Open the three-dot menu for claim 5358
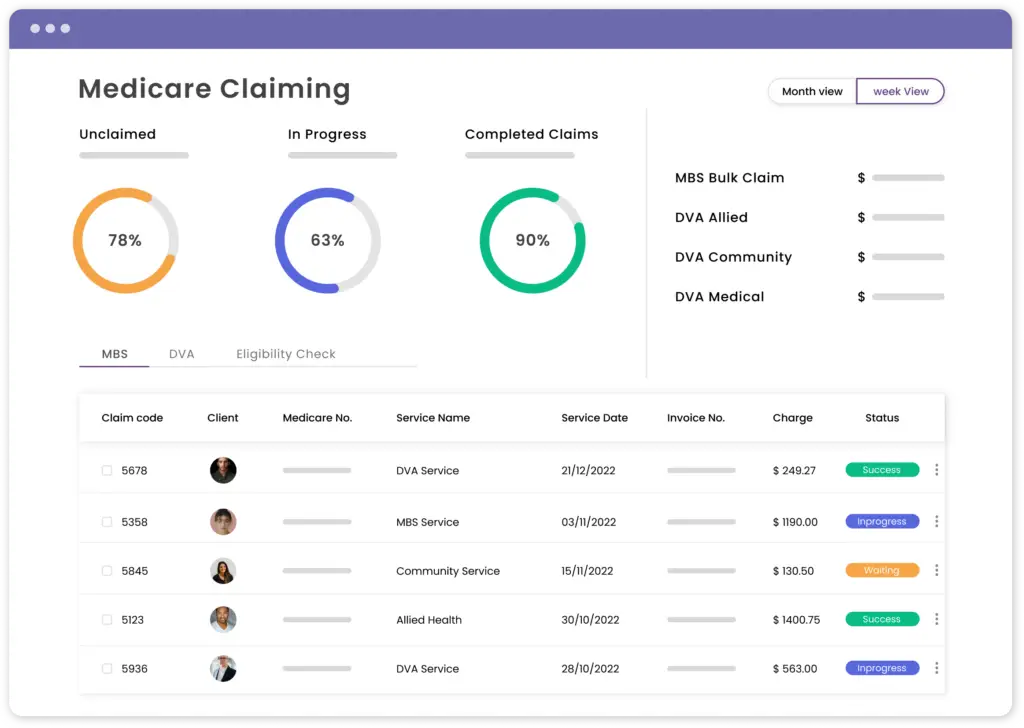Image resolution: width=1024 pixels, height=728 pixels. pos(936,521)
